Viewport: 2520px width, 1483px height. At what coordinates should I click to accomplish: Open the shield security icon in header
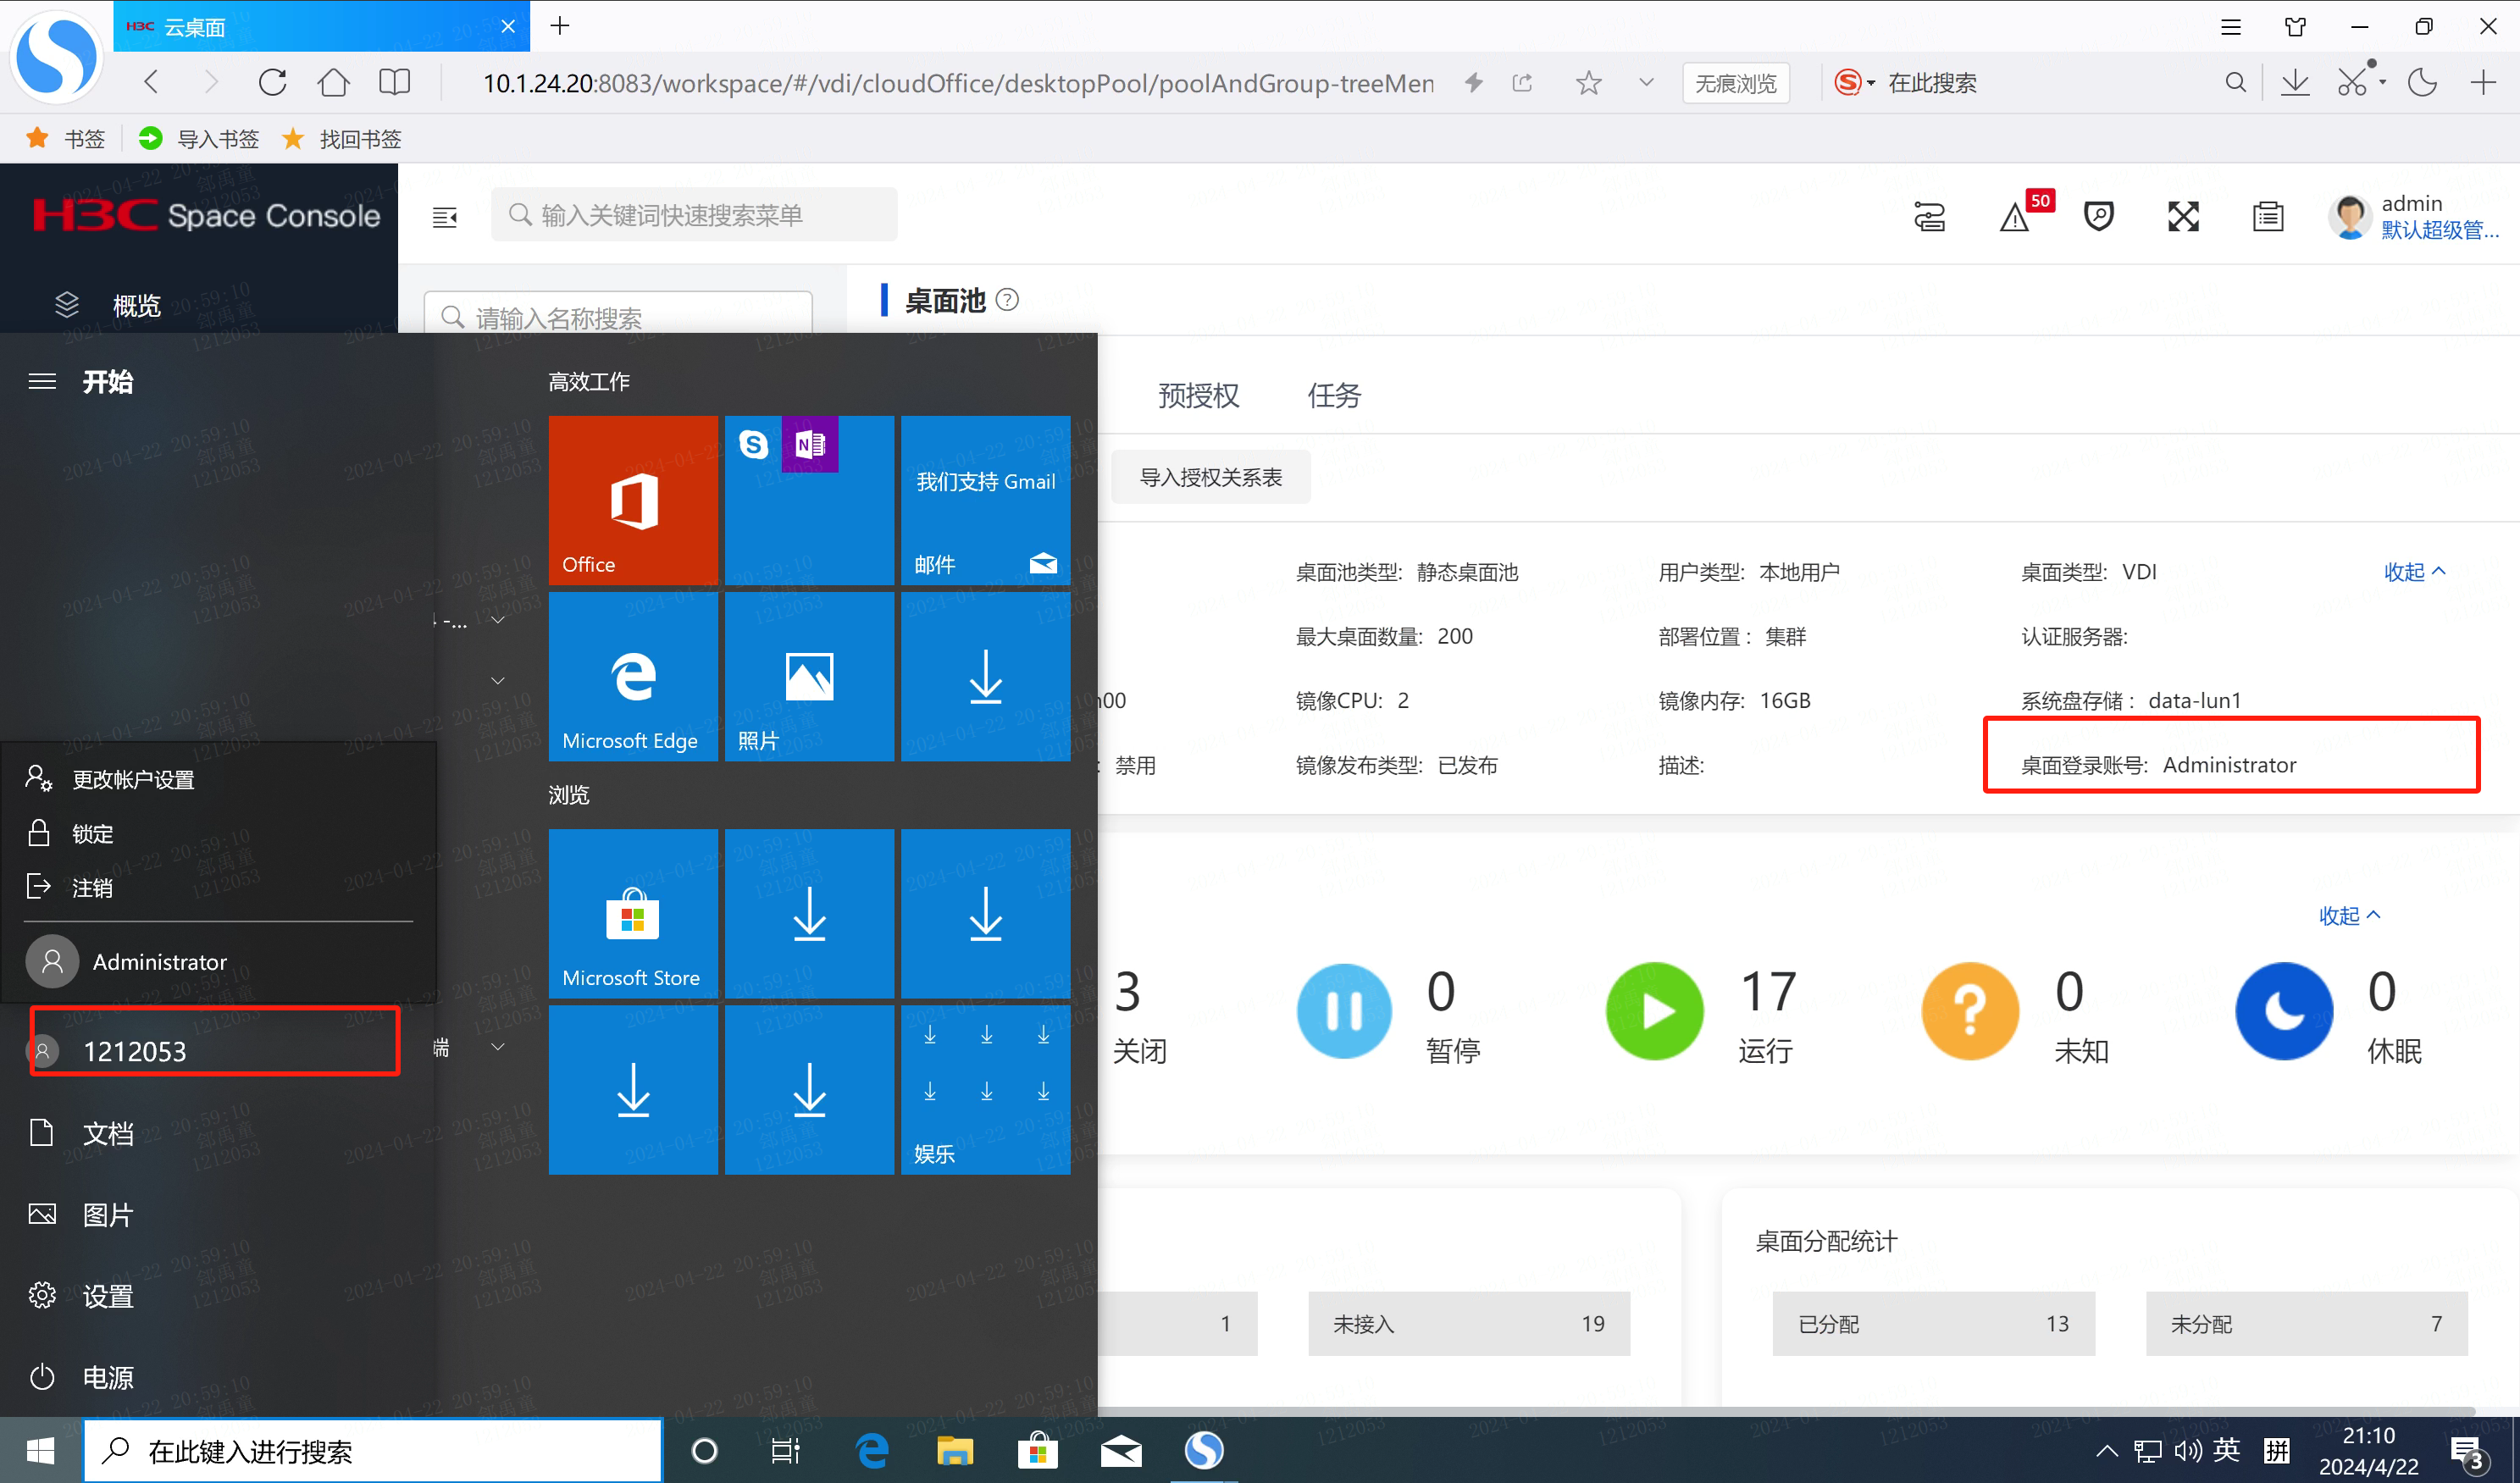click(x=2098, y=216)
